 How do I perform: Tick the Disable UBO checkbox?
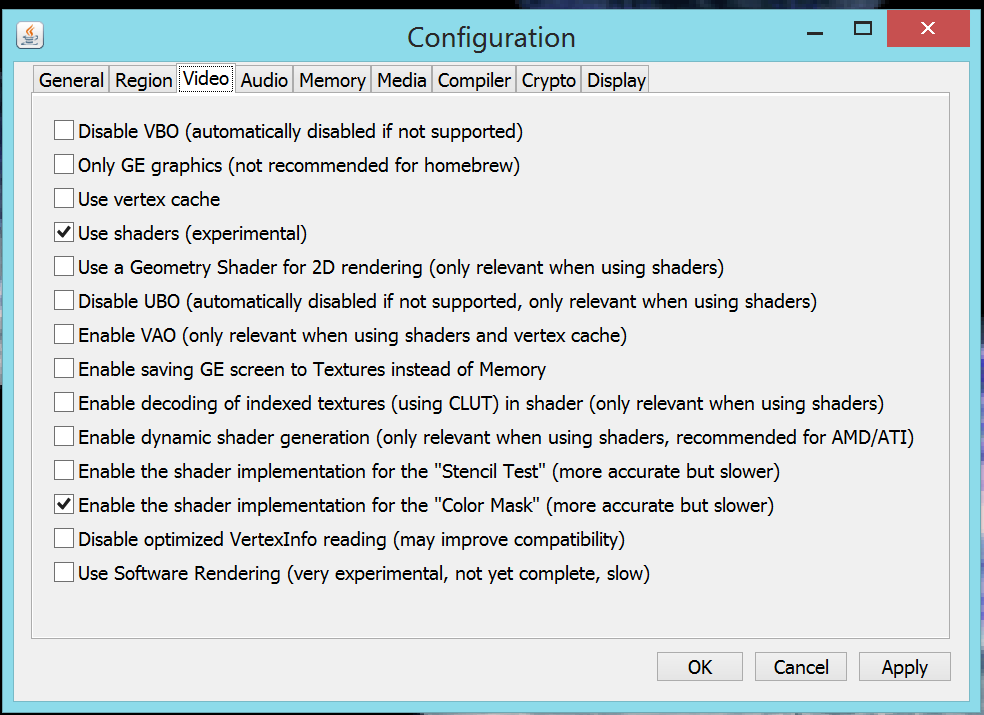coord(64,301)
